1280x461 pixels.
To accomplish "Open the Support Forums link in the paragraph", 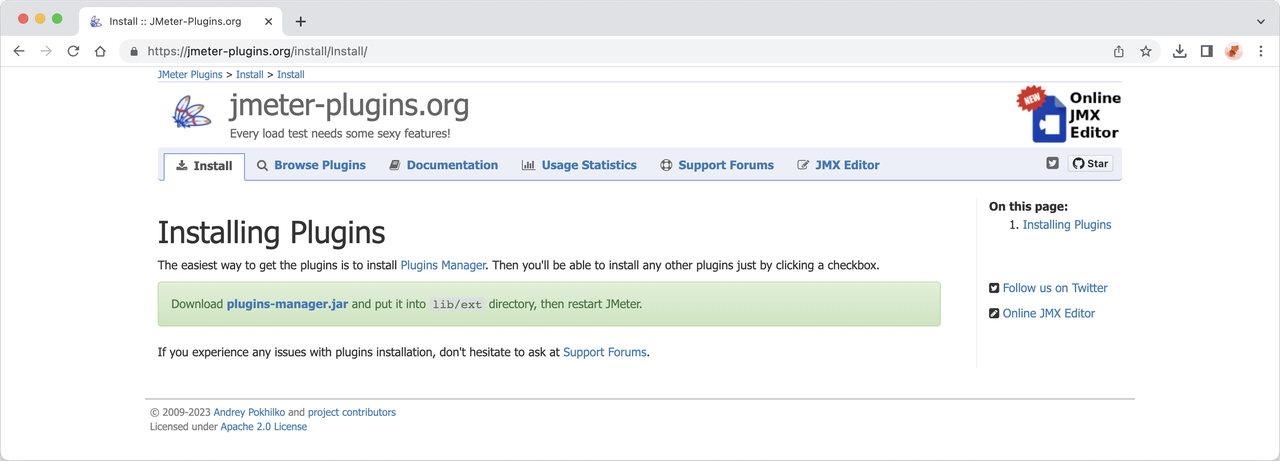I will pos(605,352).
